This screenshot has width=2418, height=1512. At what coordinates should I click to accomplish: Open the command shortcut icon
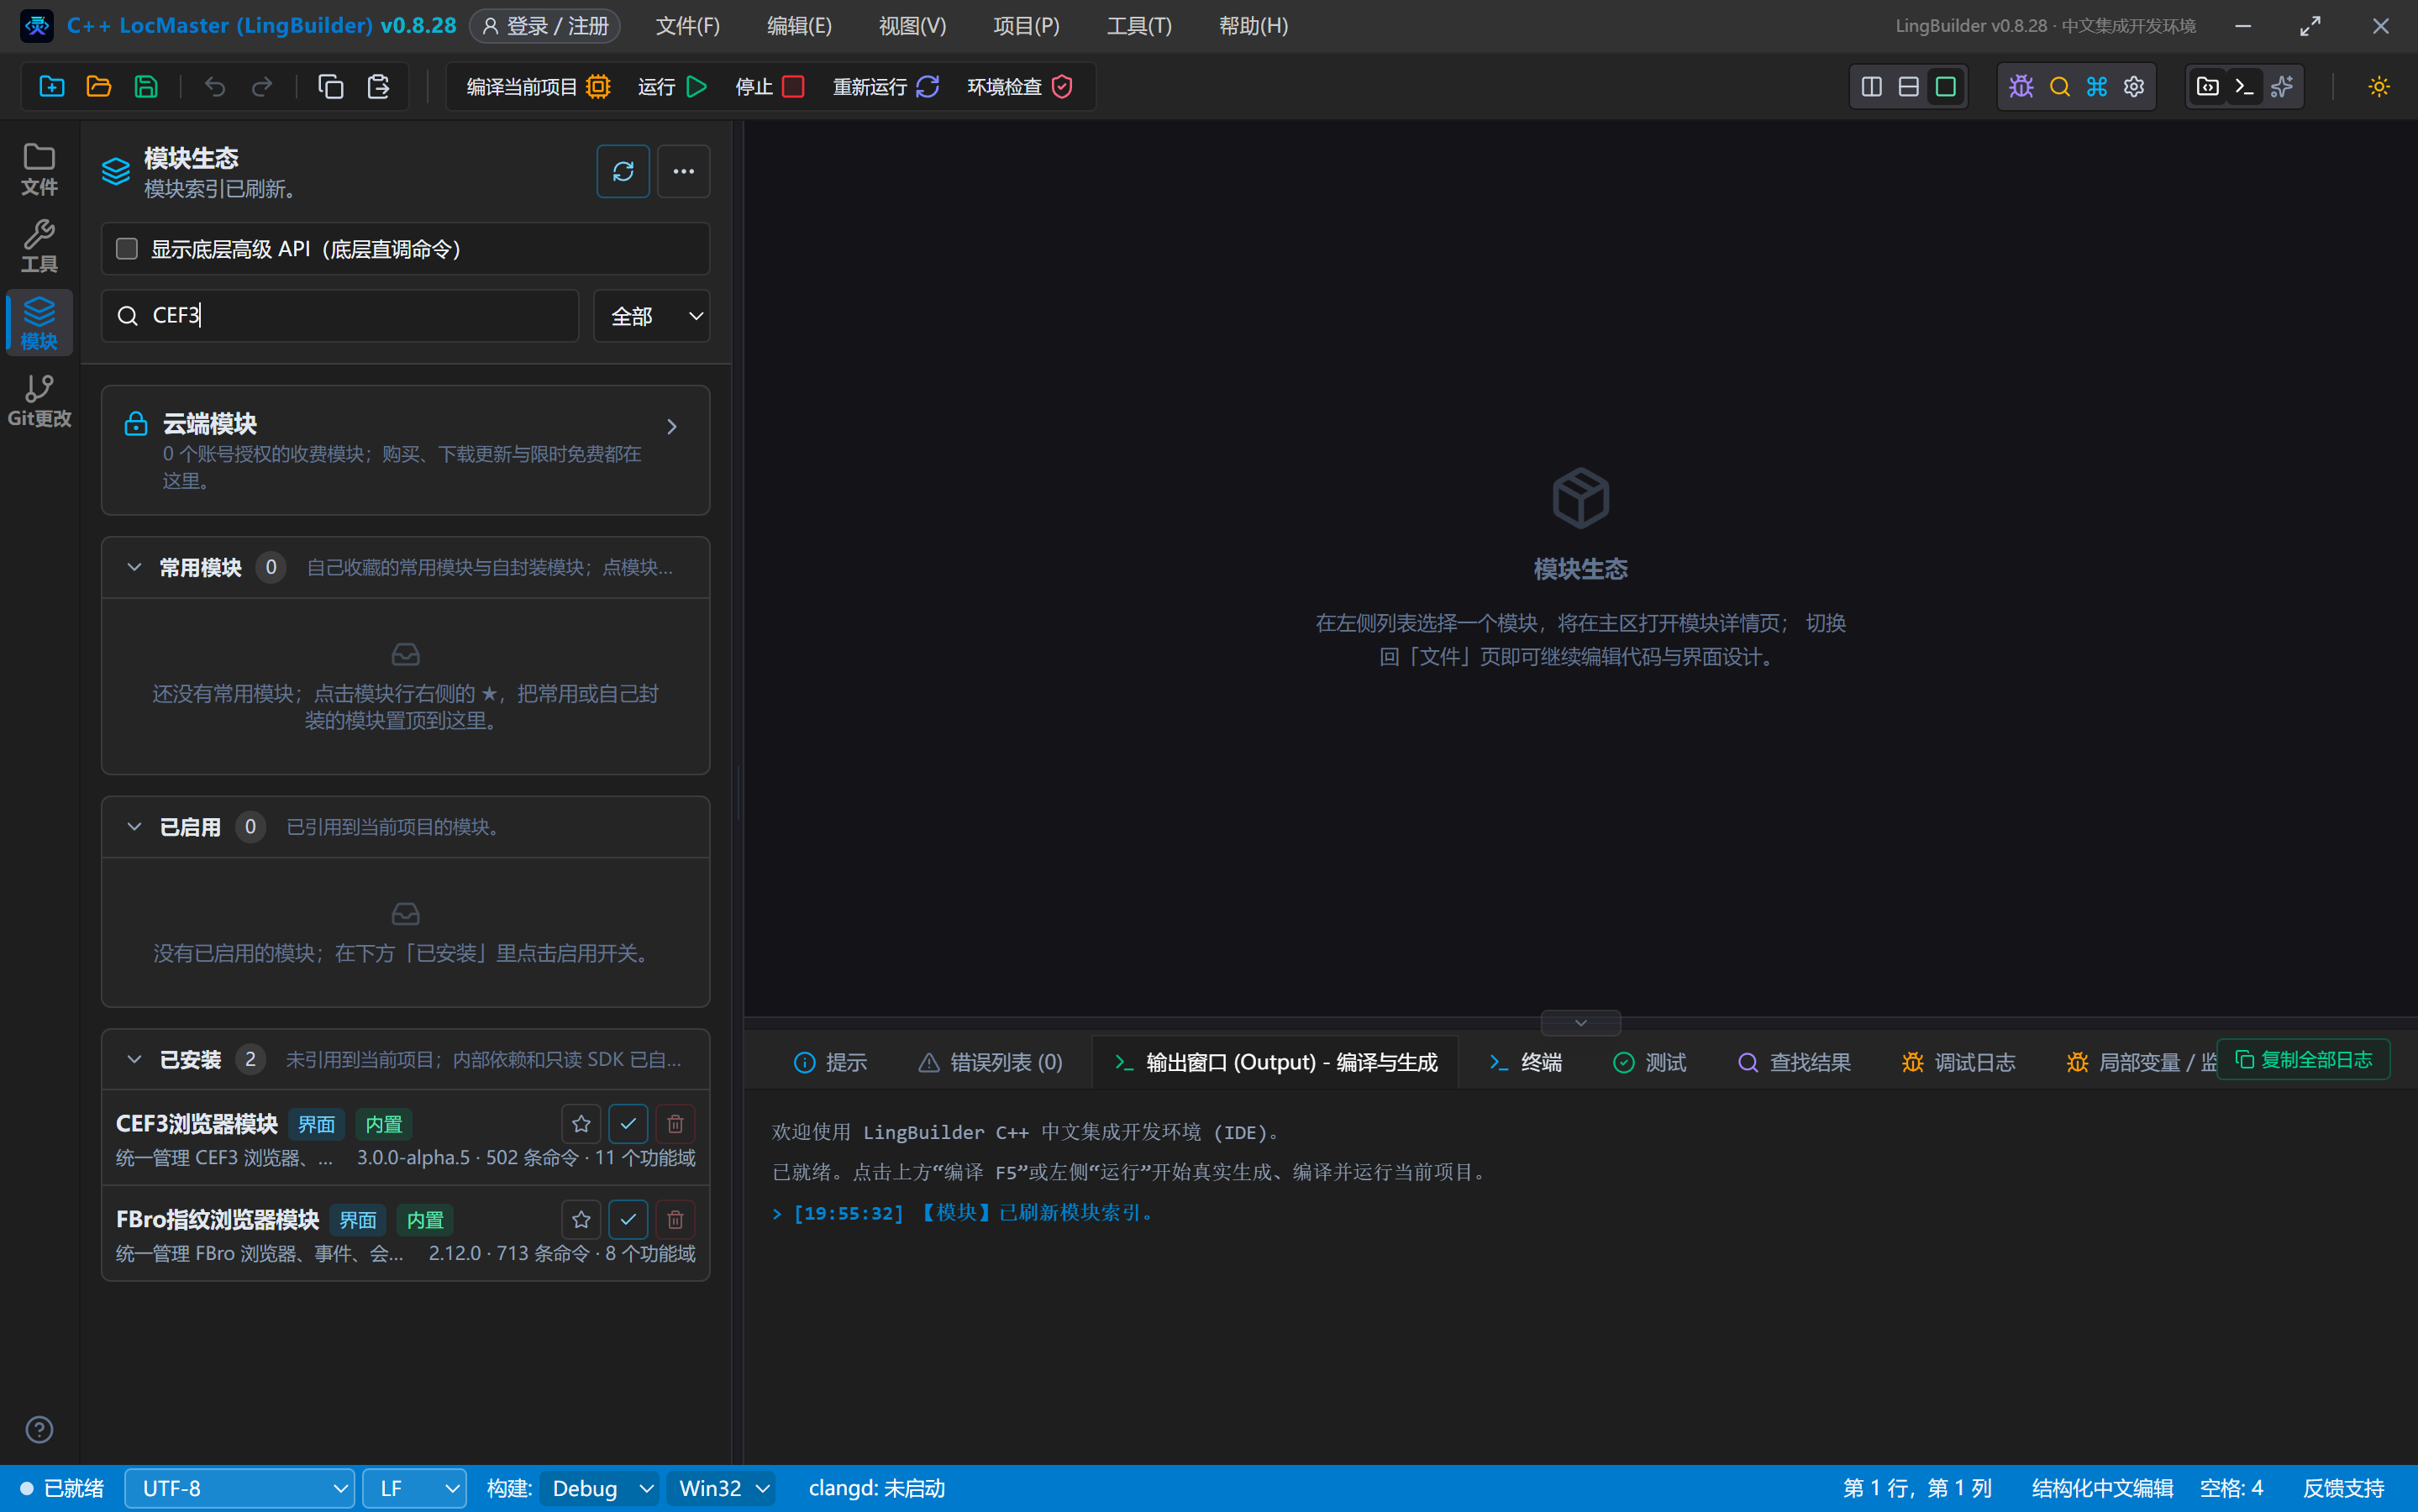[x=2097, y=87]
